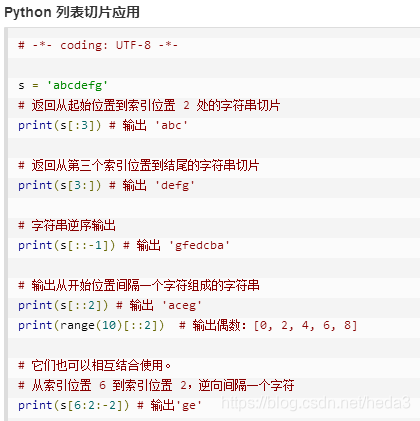Click the comment 从索引位置 6 到索引位置 2
The image size is (420, 421).
tap(156, 385)
